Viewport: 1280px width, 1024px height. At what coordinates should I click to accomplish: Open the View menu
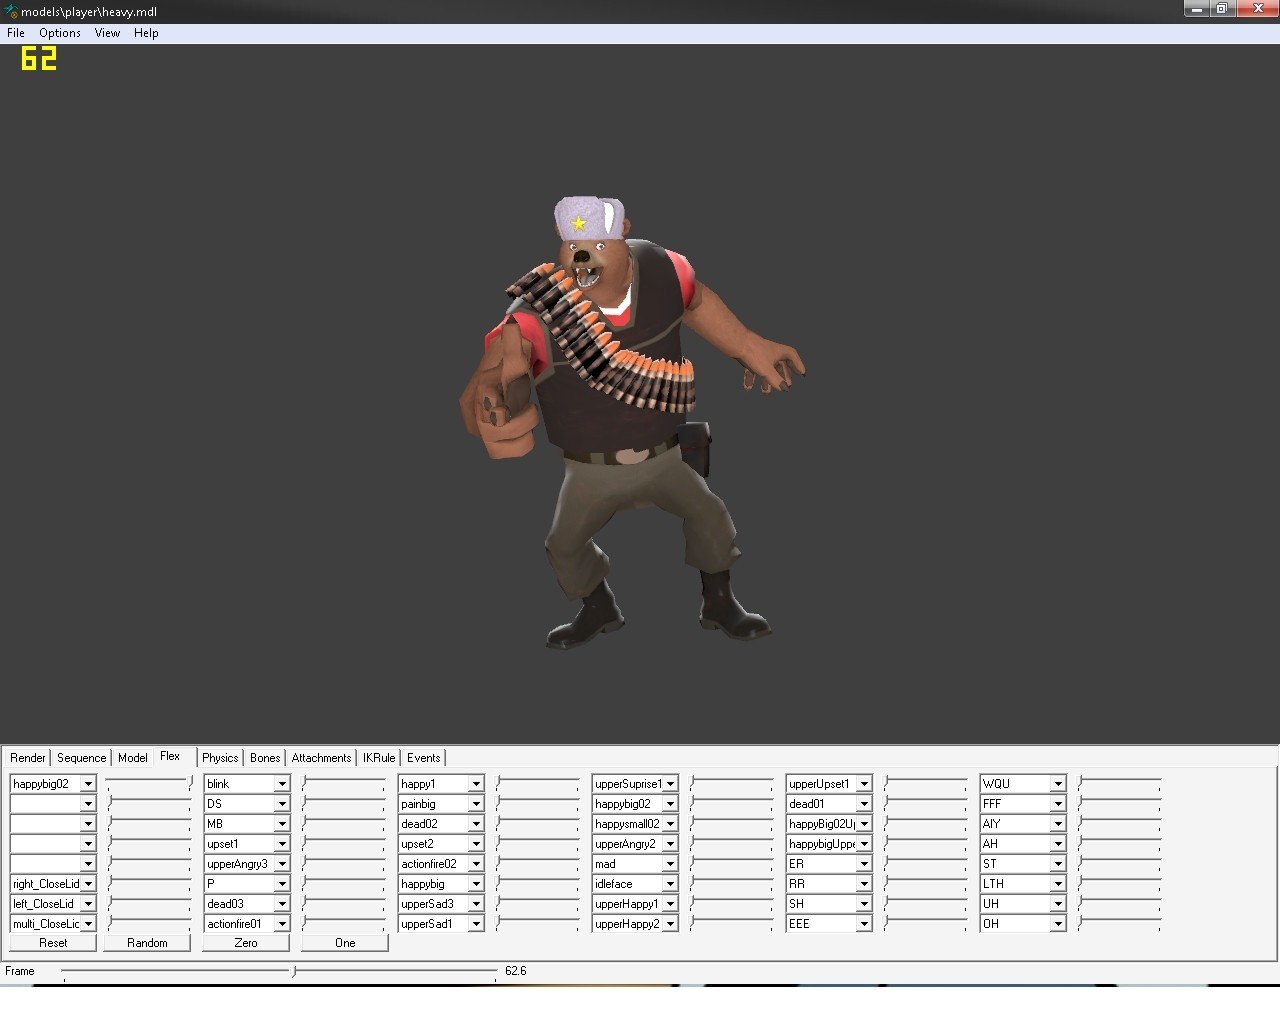click(107, 33)
